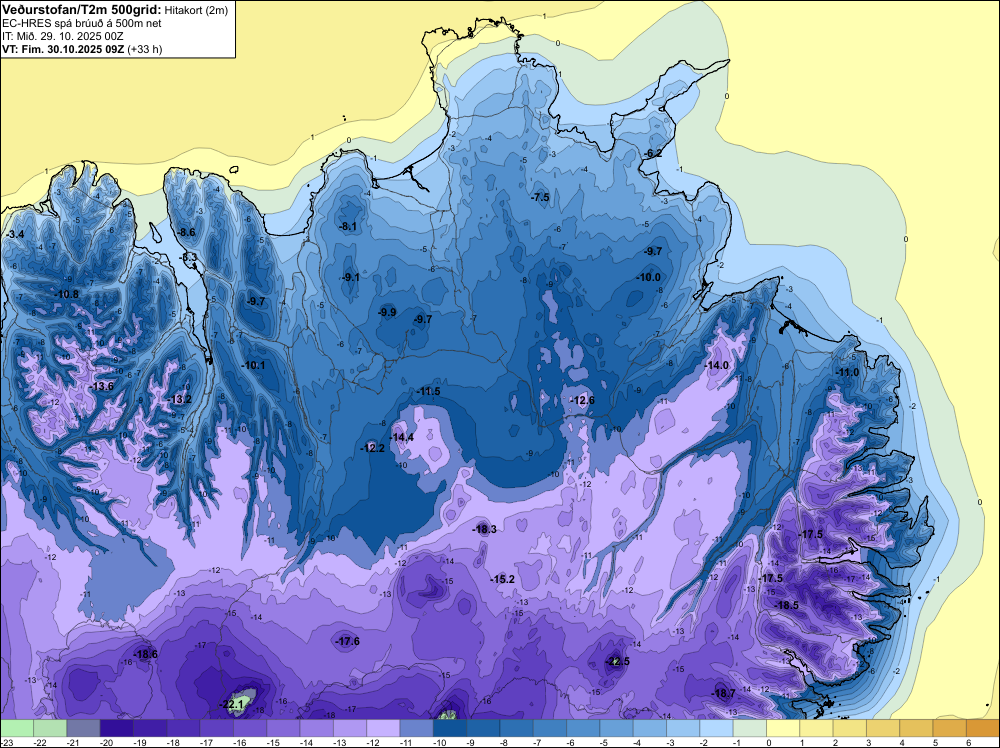
Task: Click the -10.1 temperature label
Action: (253, 365)
